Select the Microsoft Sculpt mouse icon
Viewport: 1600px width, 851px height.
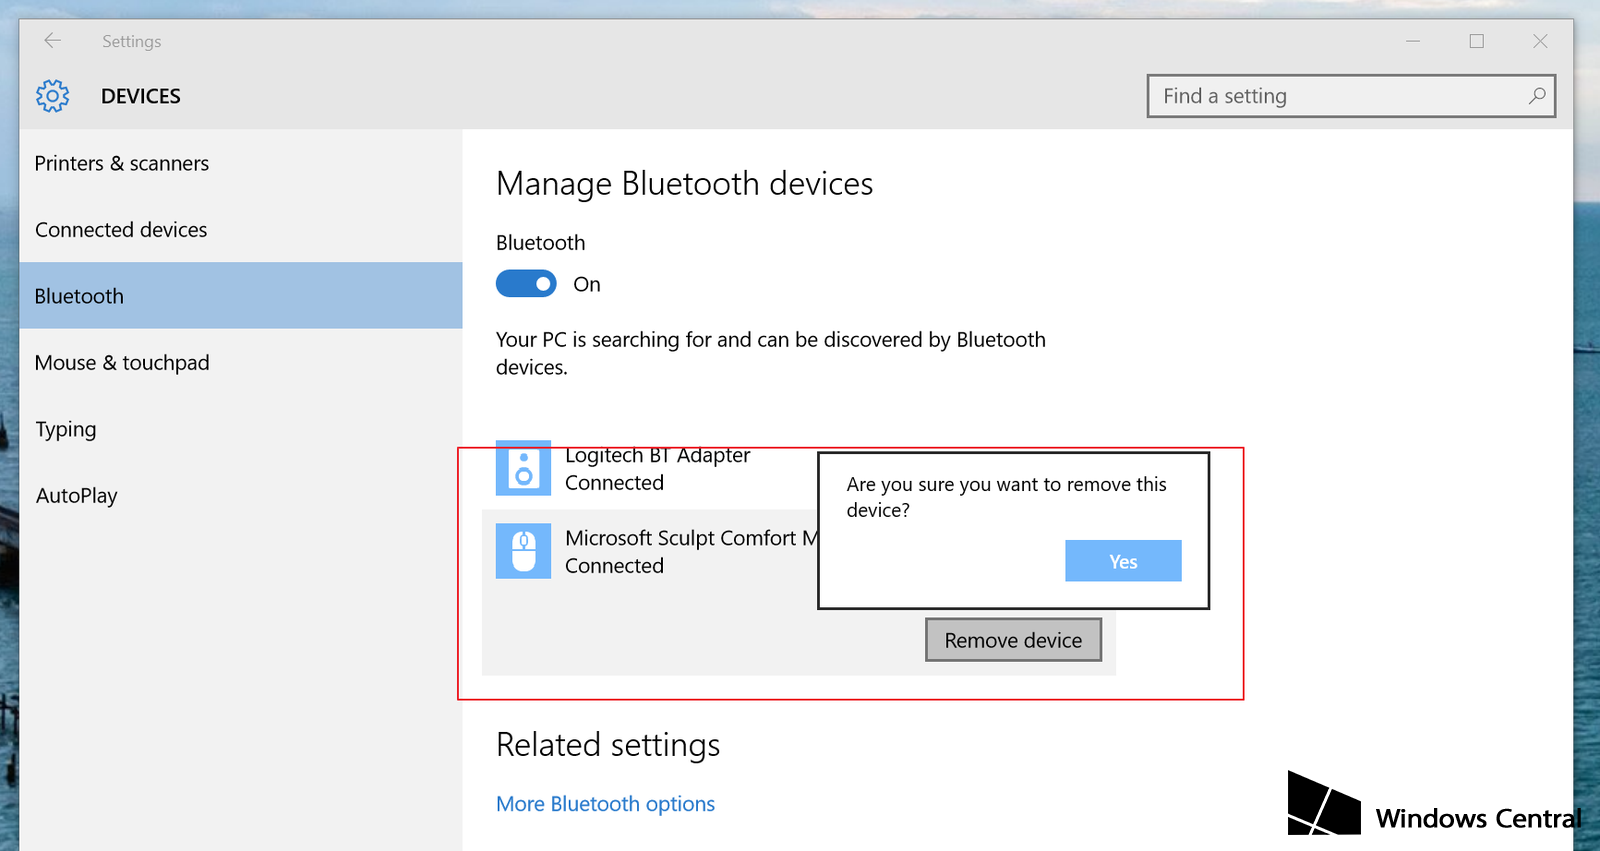(523, 551)
